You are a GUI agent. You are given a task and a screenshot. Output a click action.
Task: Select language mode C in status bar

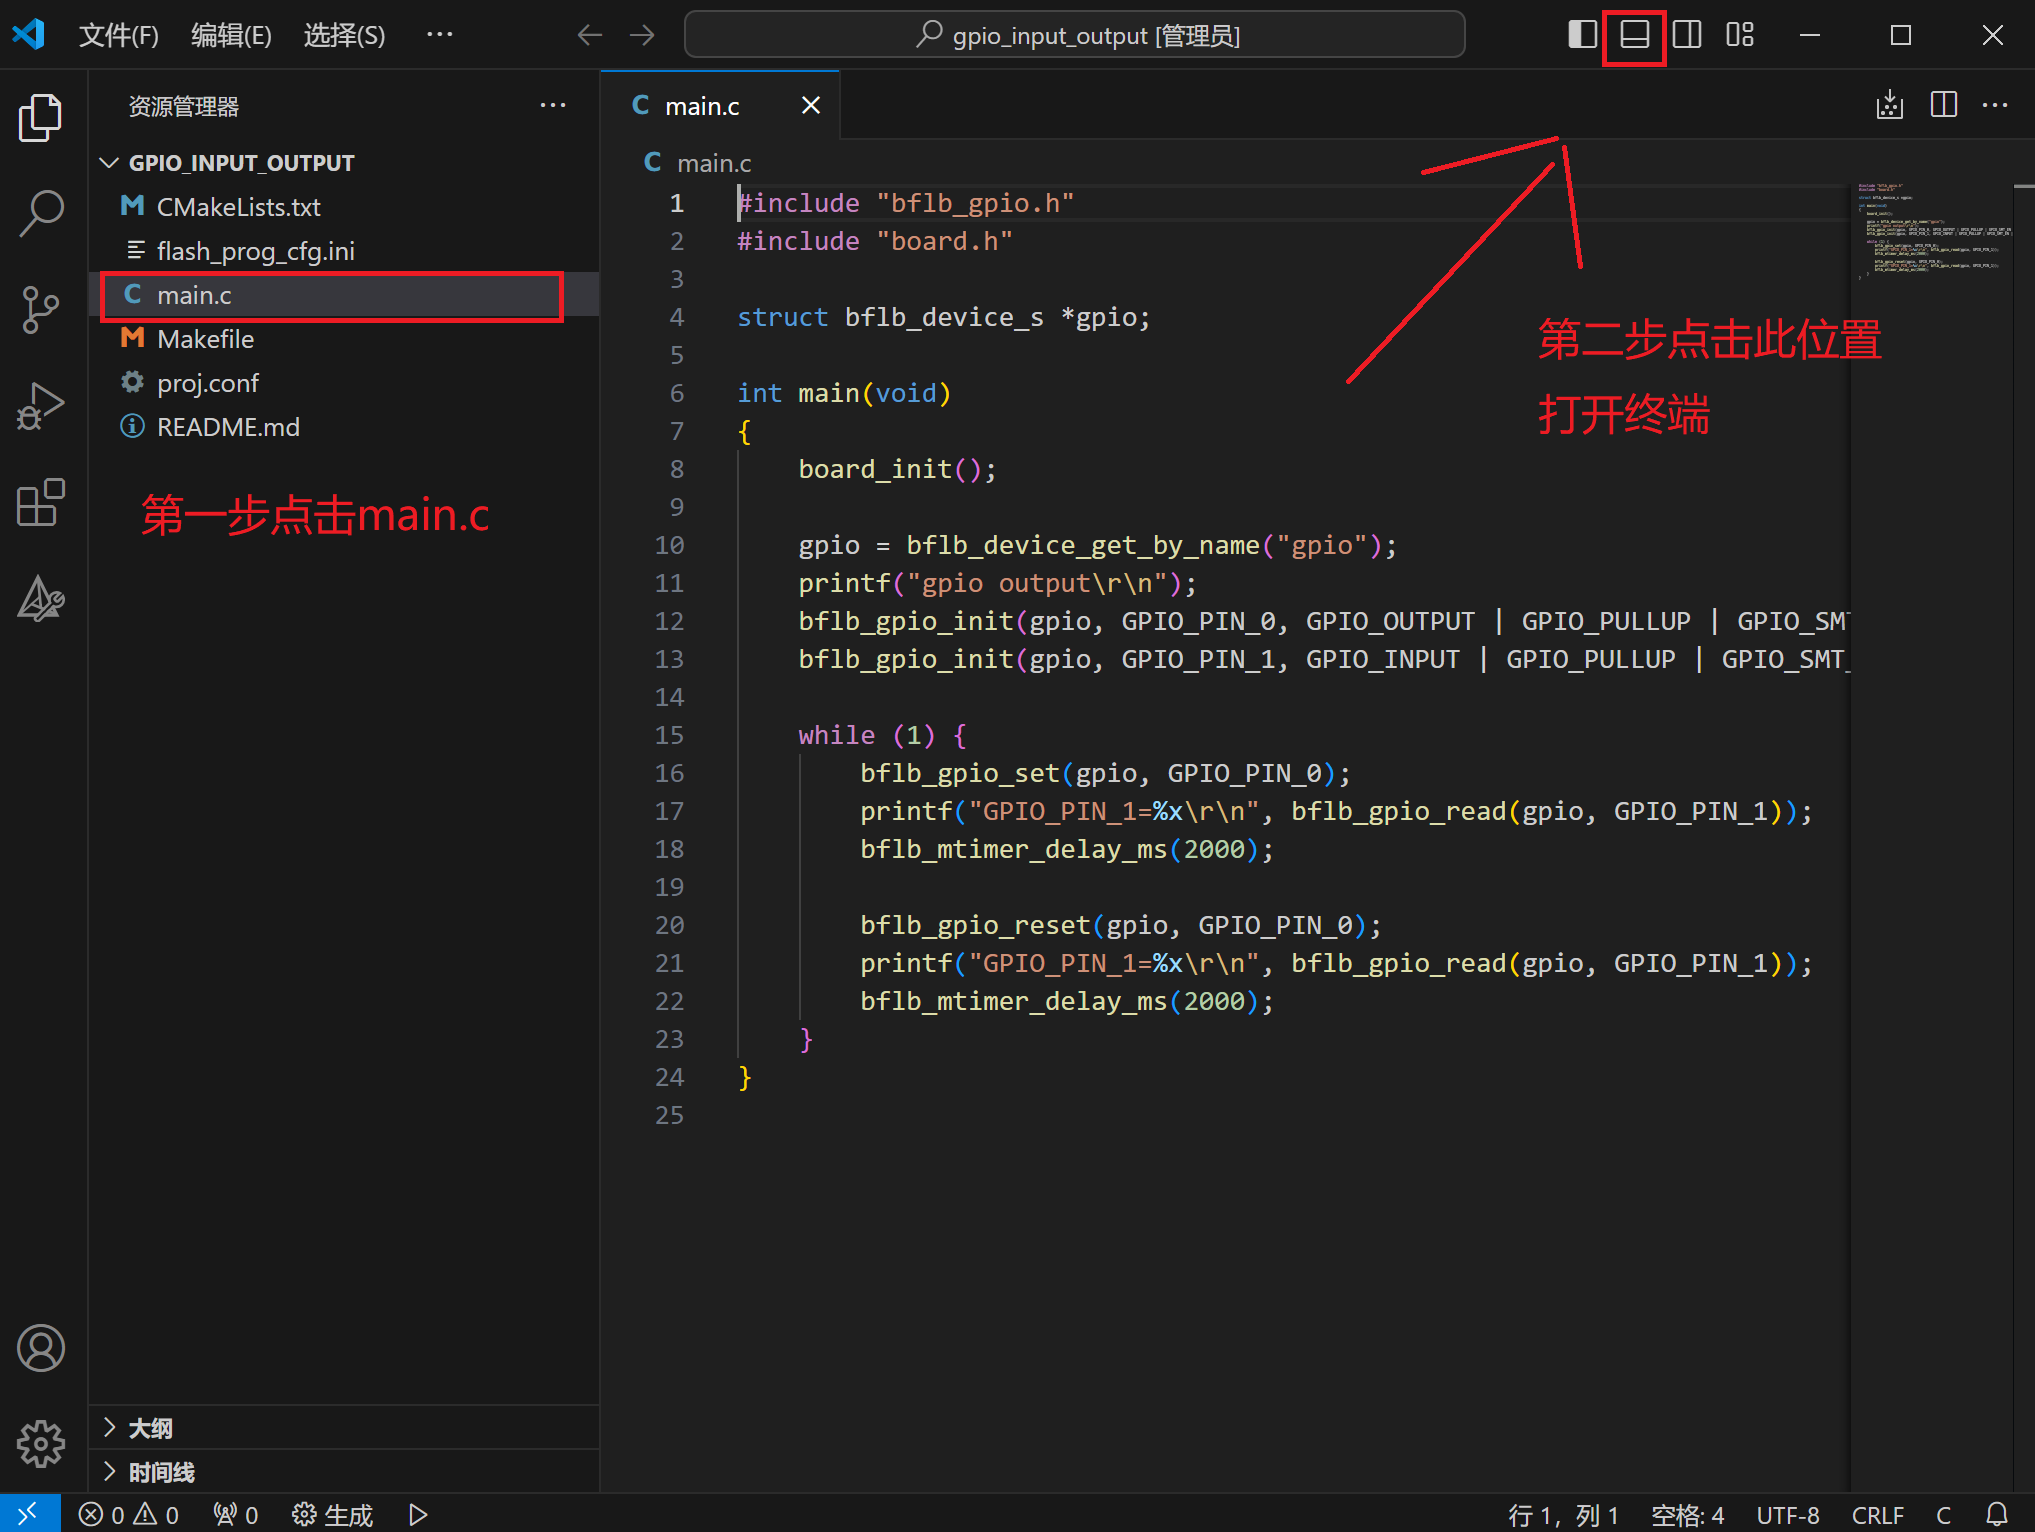pyautogui.click(x=1944, y=1515)
